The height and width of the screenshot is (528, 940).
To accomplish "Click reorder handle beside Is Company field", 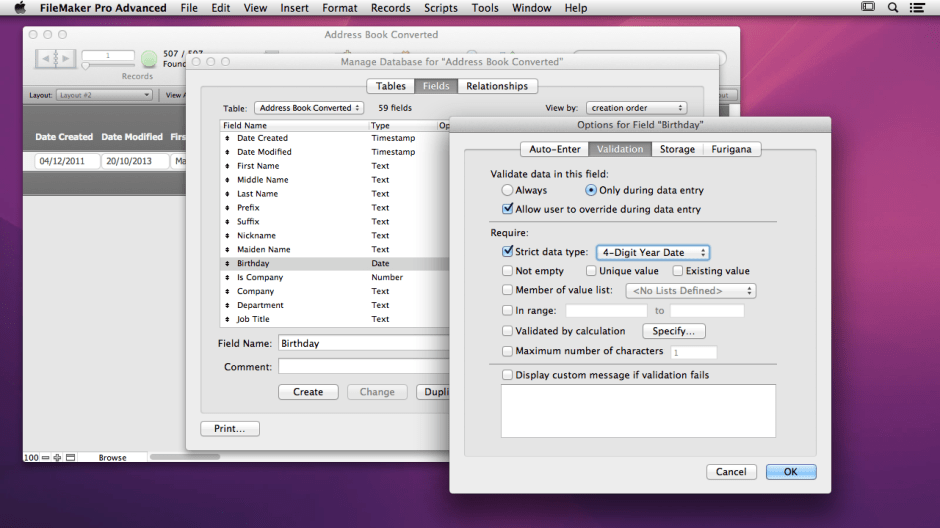I will [x=227, y=277].
